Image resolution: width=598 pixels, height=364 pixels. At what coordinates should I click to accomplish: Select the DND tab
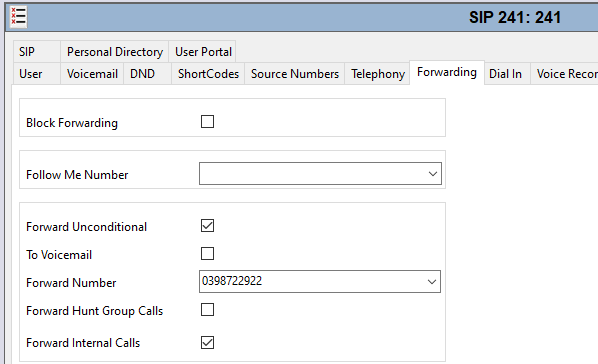point(147,74)
